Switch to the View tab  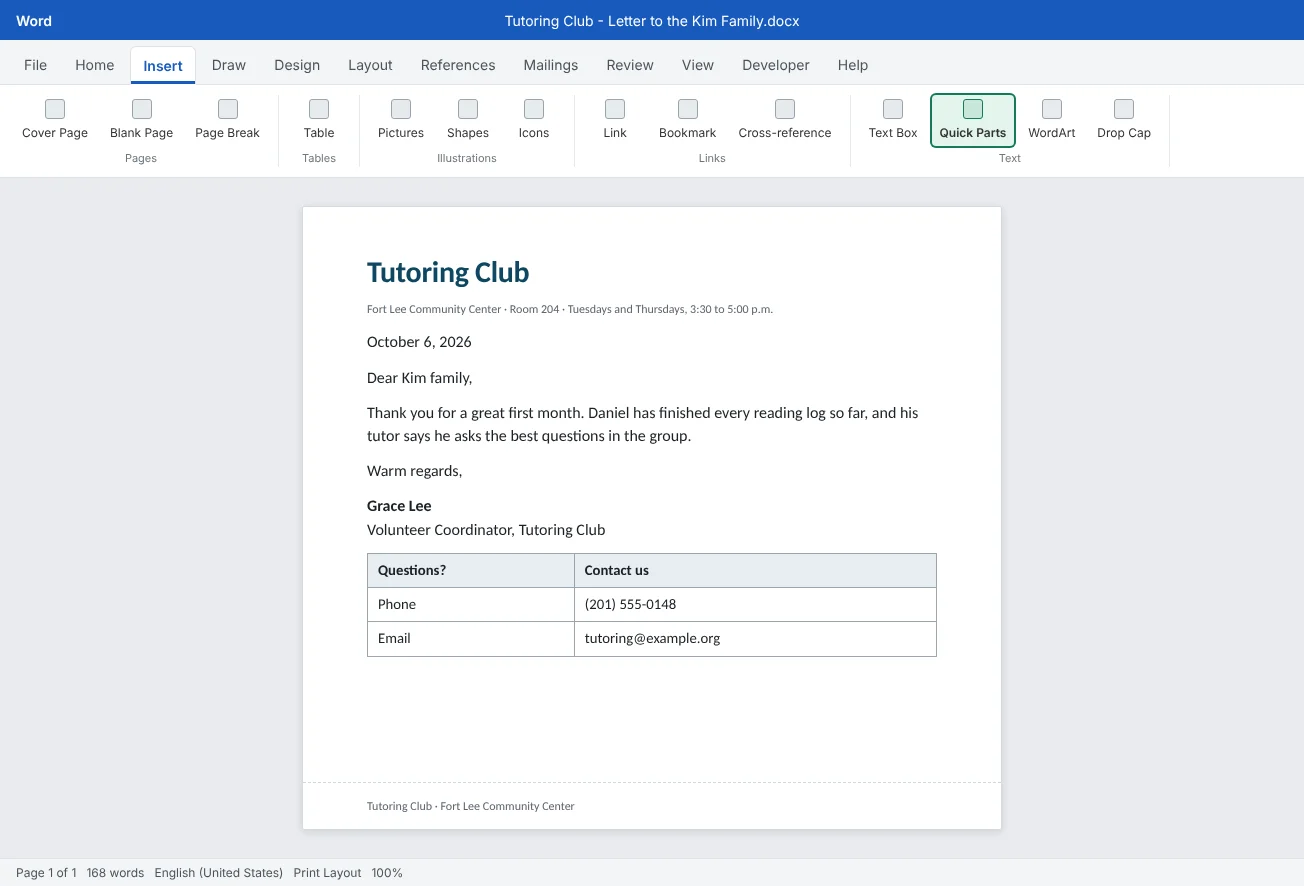(x=698, y=65)
